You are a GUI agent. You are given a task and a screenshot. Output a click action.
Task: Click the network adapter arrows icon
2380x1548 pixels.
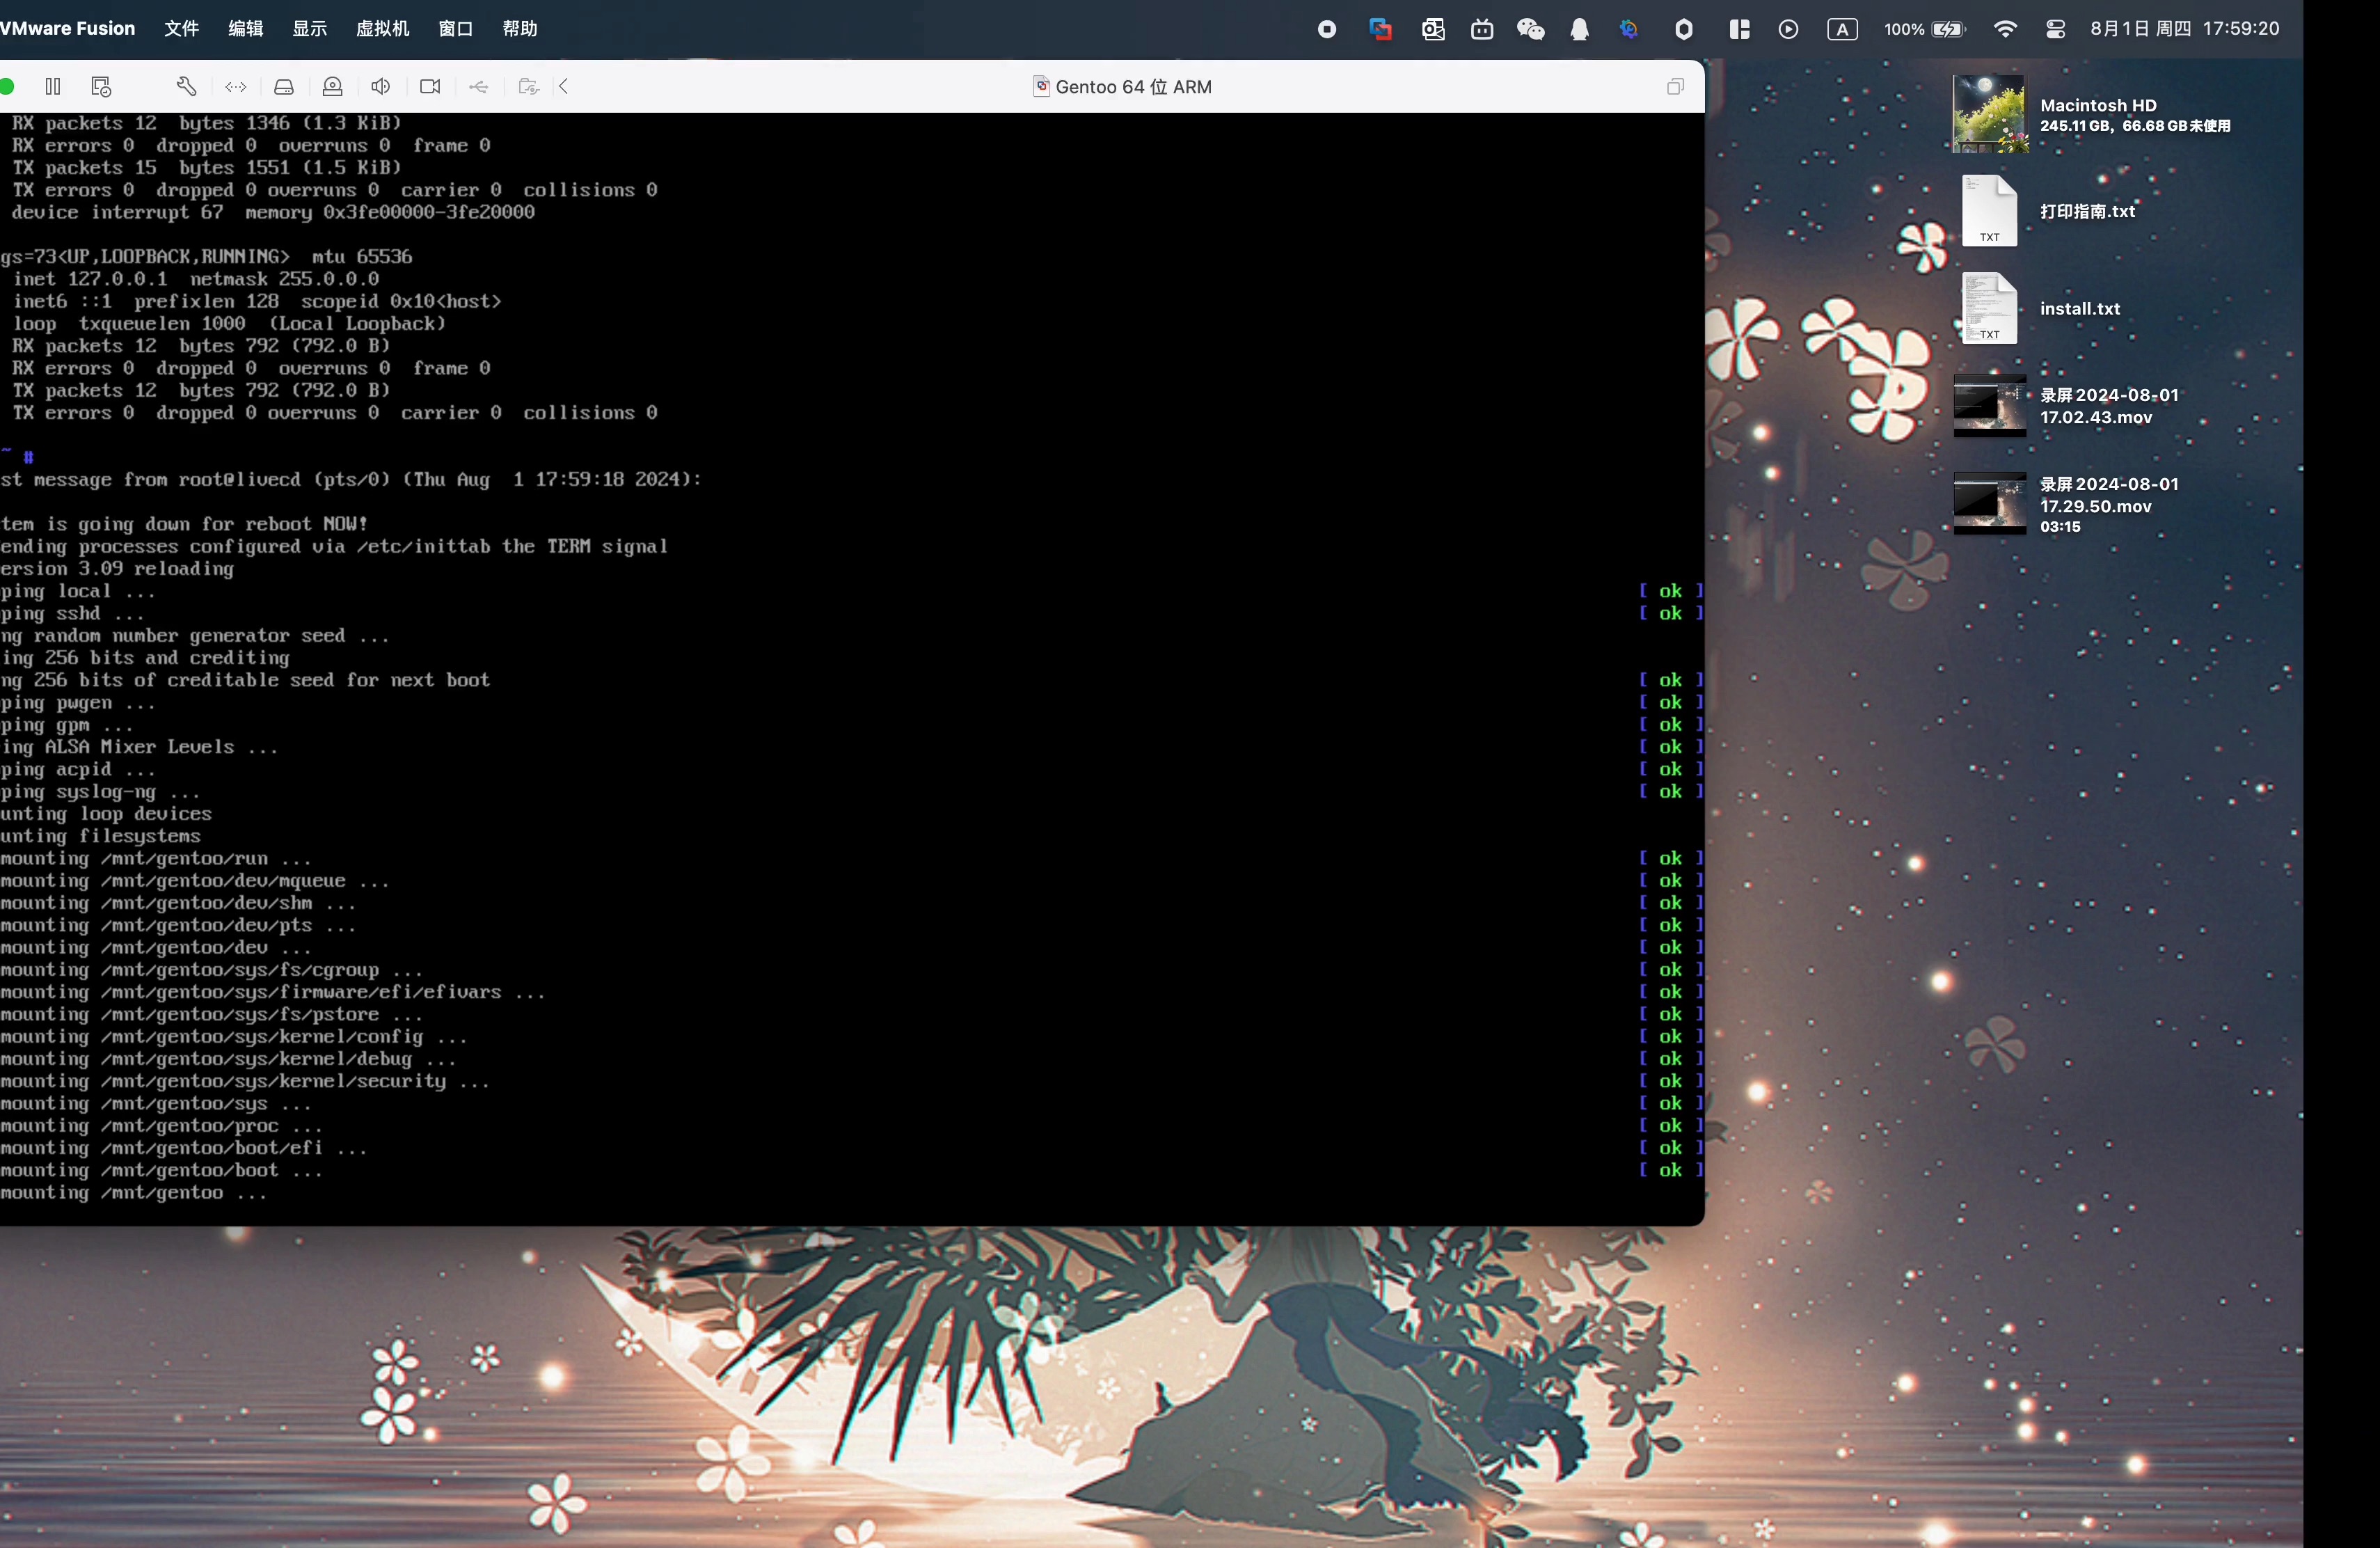pos(236,87)
